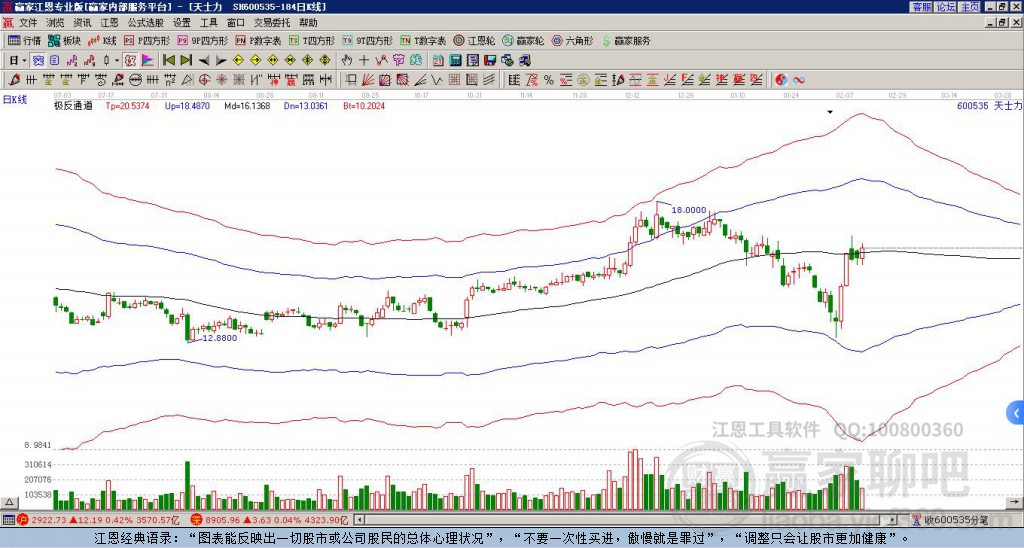Open the T数字表 tool
This screenshot has width=1024, height=548.
tap(423, 40)
